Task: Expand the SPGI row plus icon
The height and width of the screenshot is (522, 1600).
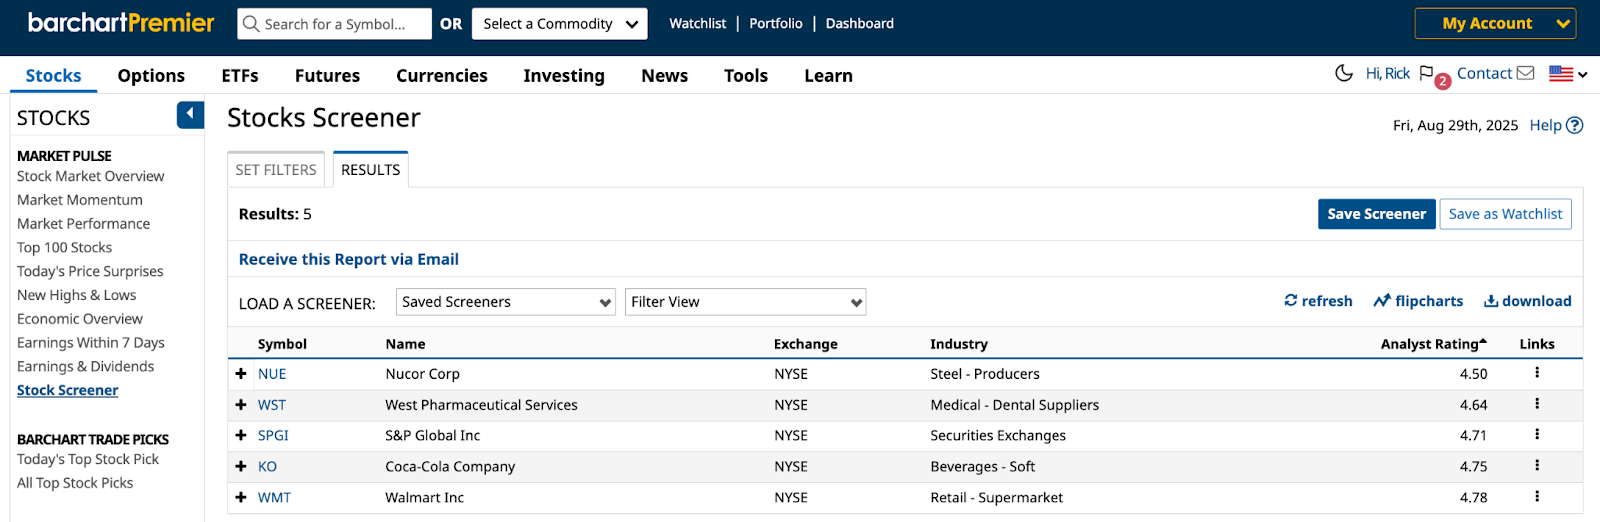Action: click(241, 435)
